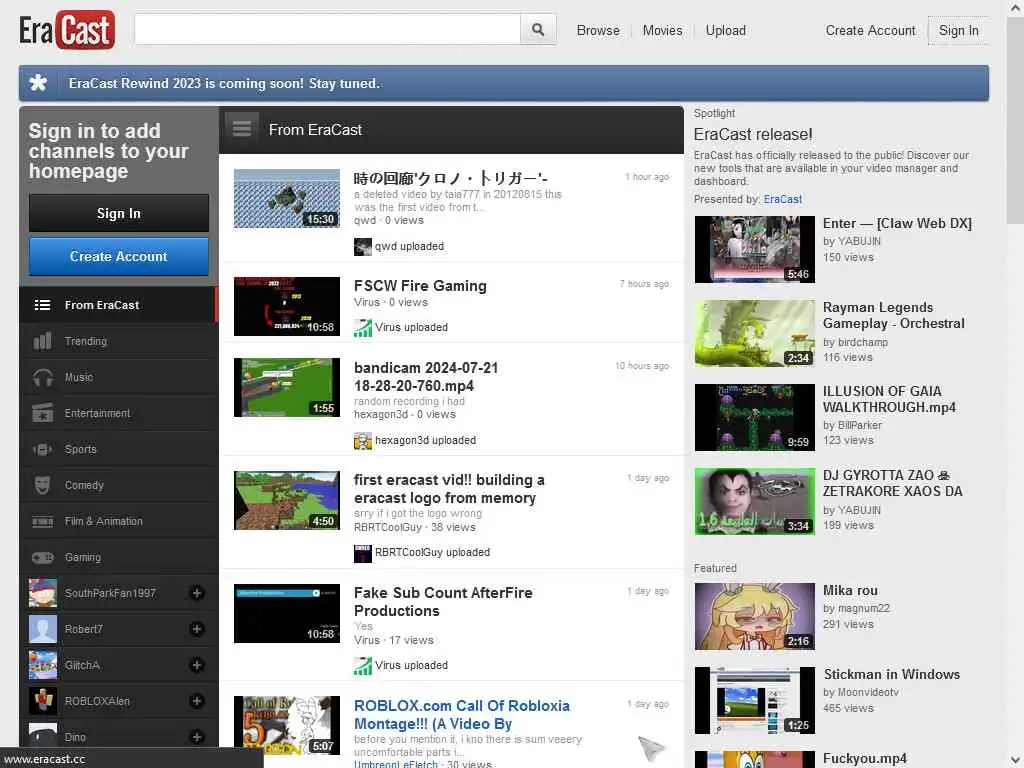Click the Trending bar chart icon

(42, 341)
